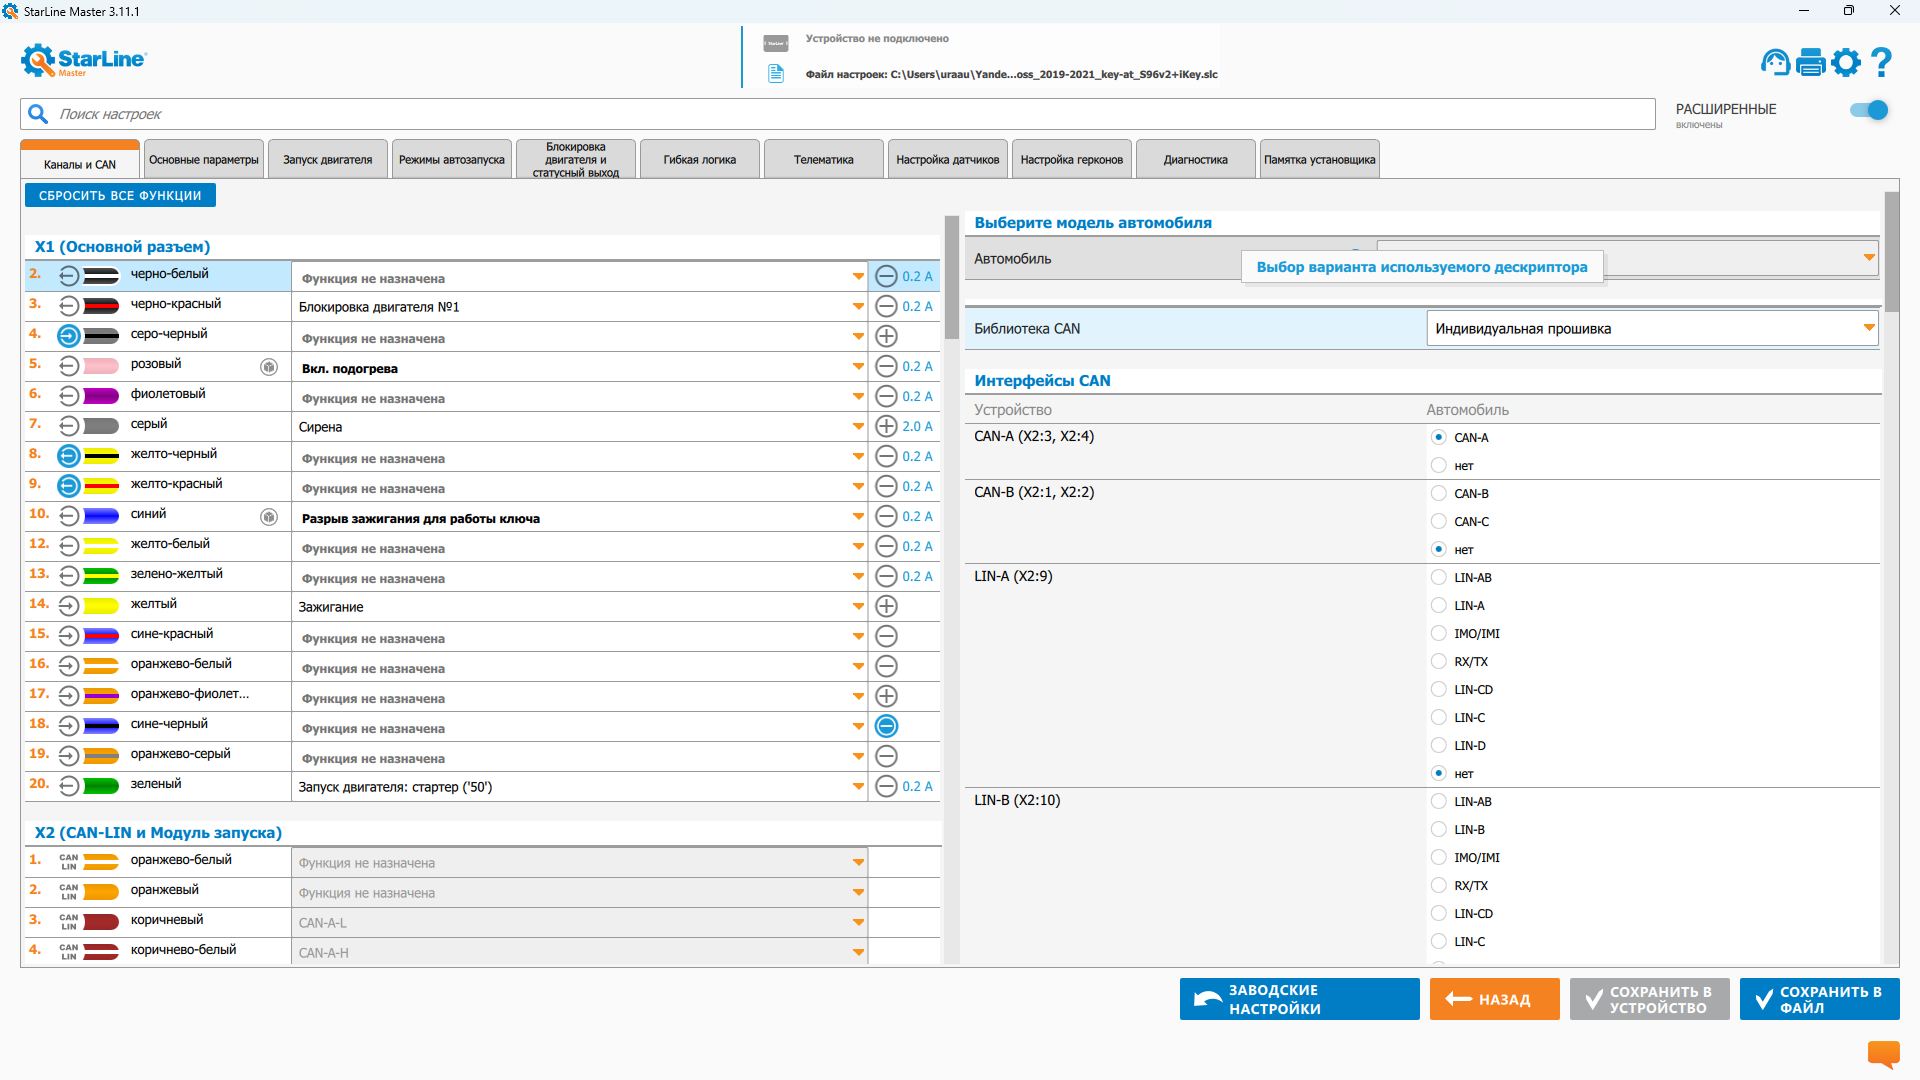Expand Блокировка двигателя №1 function dropdown

coord(858,307)
